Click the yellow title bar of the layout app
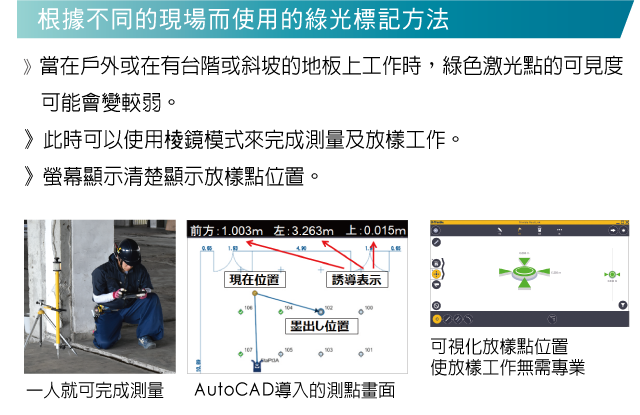640x415 pixels. click(529, 222)
